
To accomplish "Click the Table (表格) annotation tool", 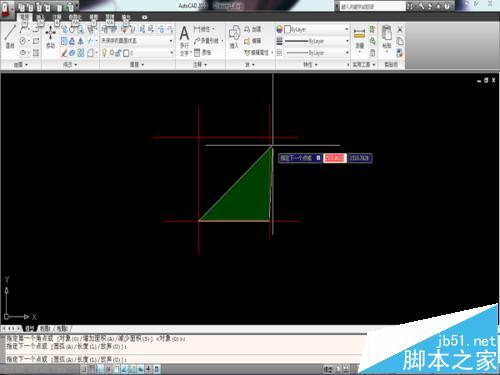I will click(202, 52).
